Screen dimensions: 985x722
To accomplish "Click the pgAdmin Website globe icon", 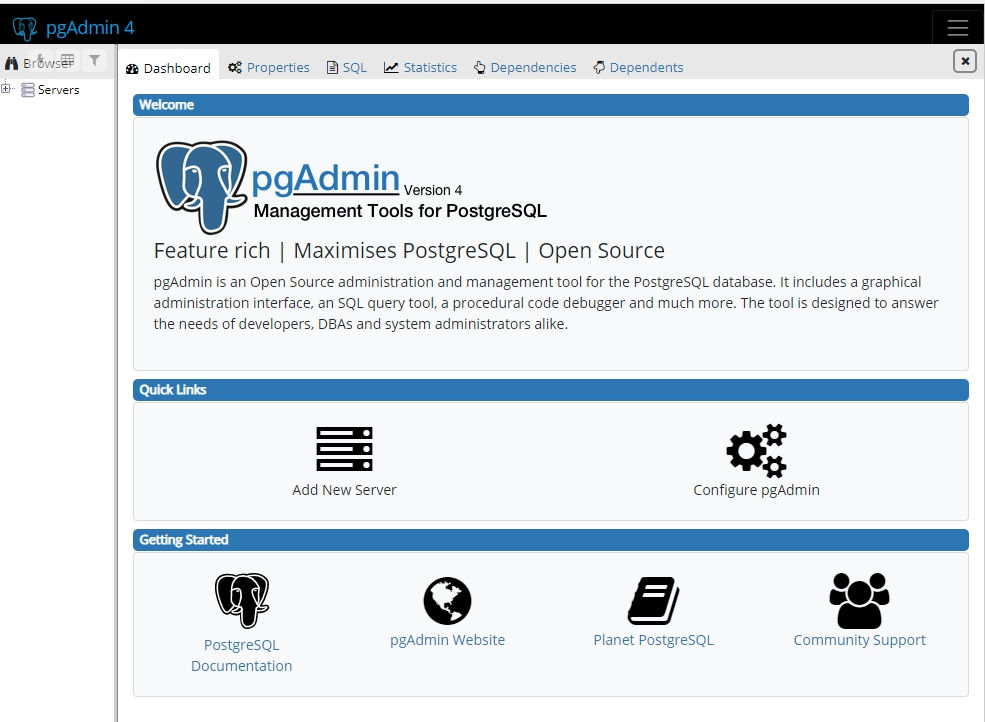I will tap(447, 601).
